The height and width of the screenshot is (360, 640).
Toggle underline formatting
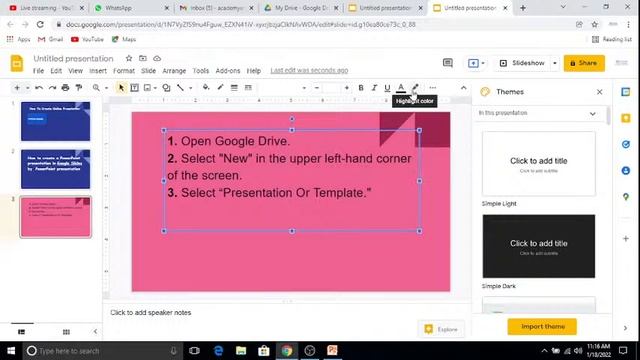(387, 88)
